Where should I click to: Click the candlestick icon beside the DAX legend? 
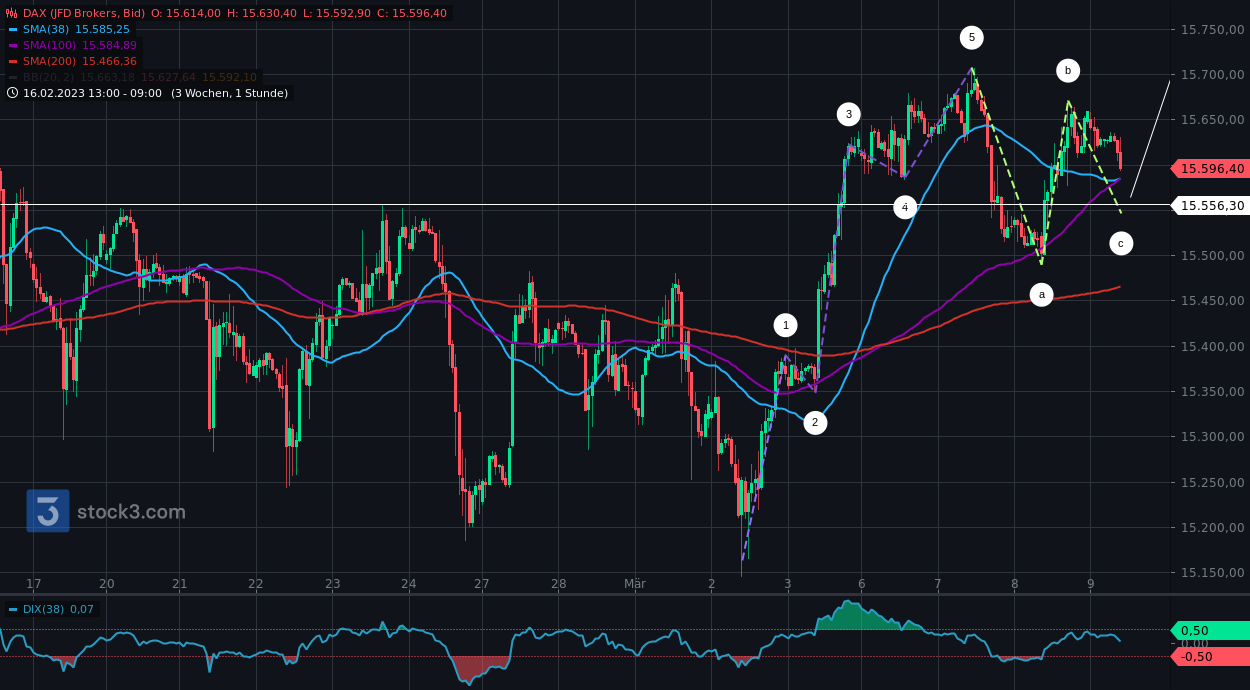coord(11,12)
